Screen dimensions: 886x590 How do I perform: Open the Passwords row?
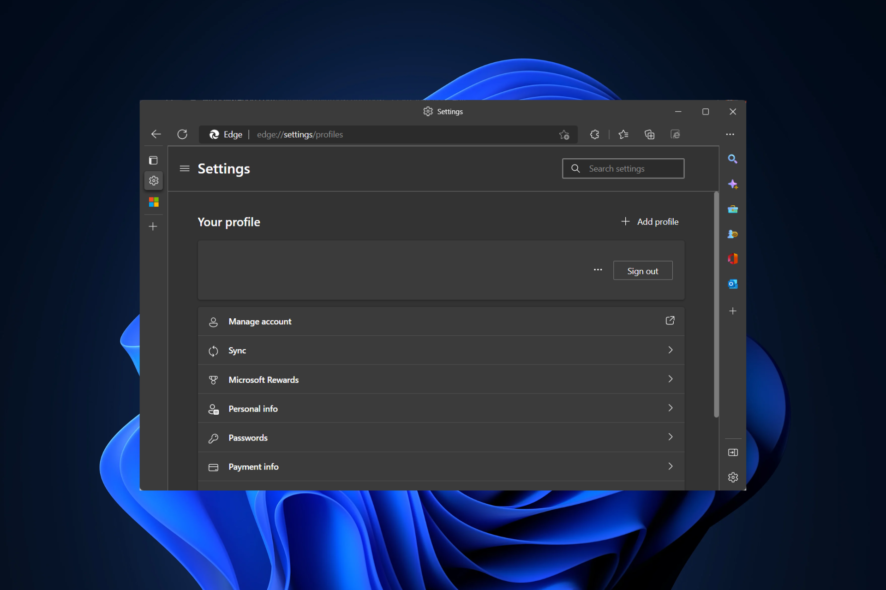tap(441, 438)
